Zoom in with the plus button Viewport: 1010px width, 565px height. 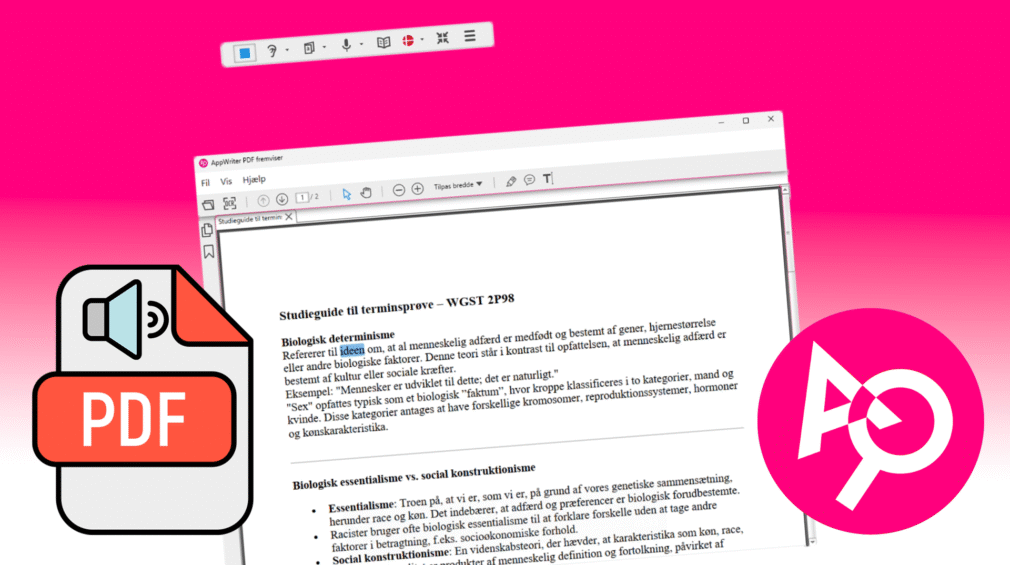[x=417, y=188]
